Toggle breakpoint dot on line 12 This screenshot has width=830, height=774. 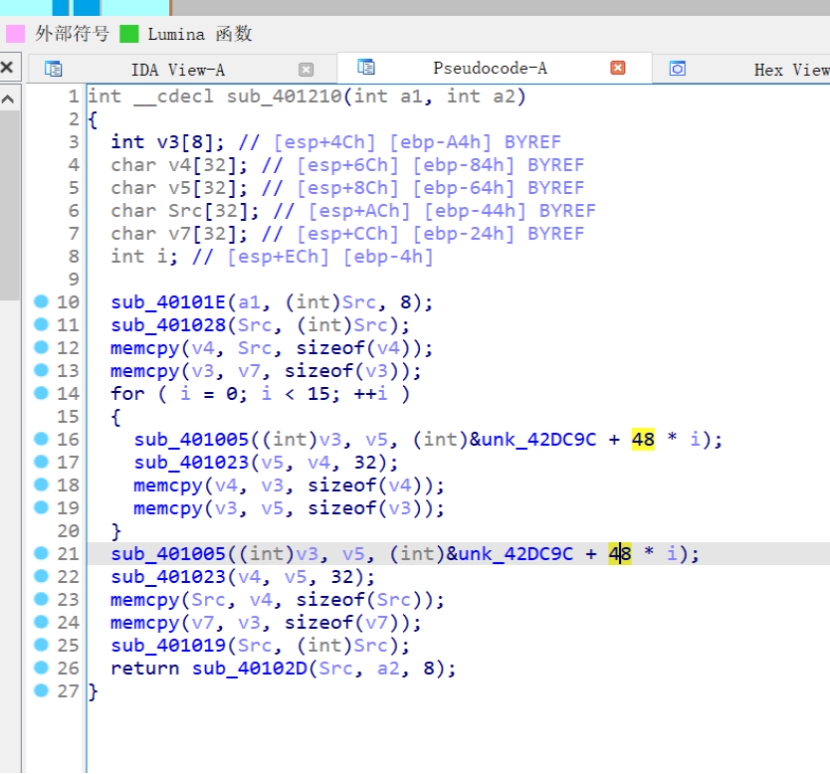point(41,347)
